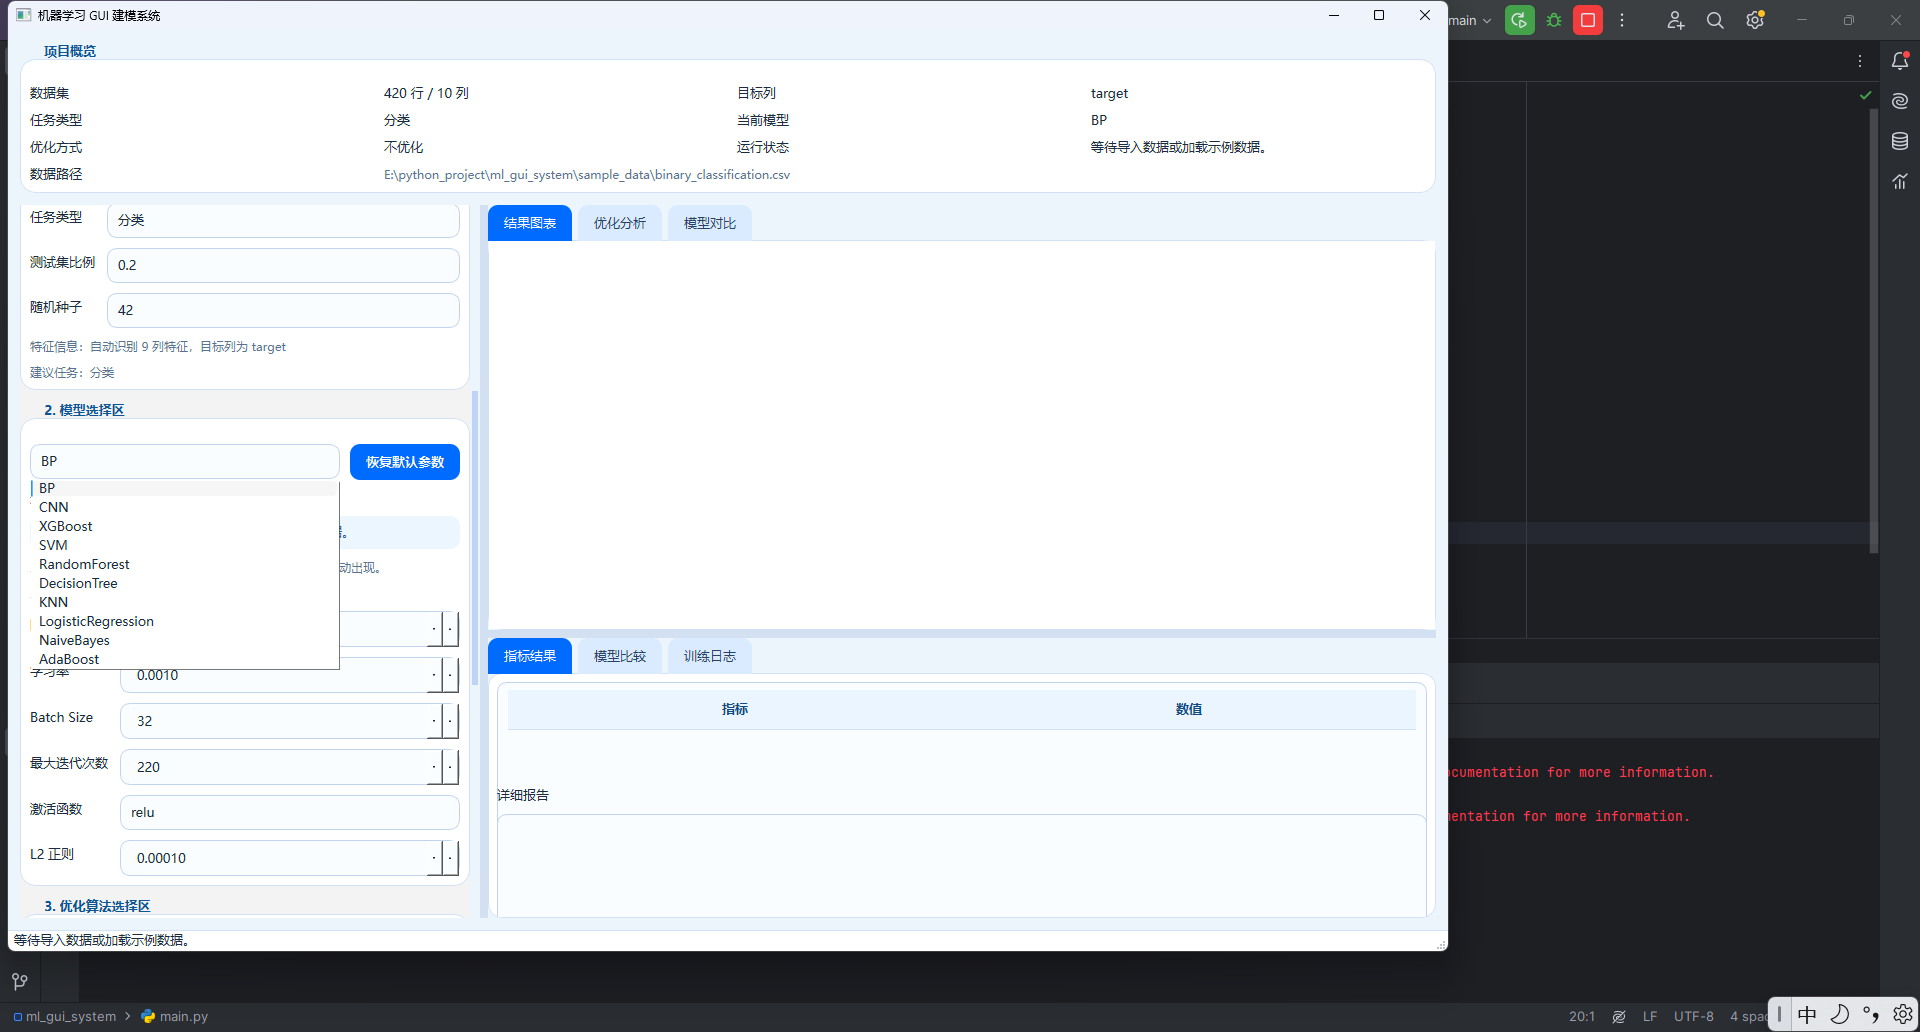1920x1032 pixels.
Task: Open the 任务类型 combo box showing 分类
Action: point(283,220)
